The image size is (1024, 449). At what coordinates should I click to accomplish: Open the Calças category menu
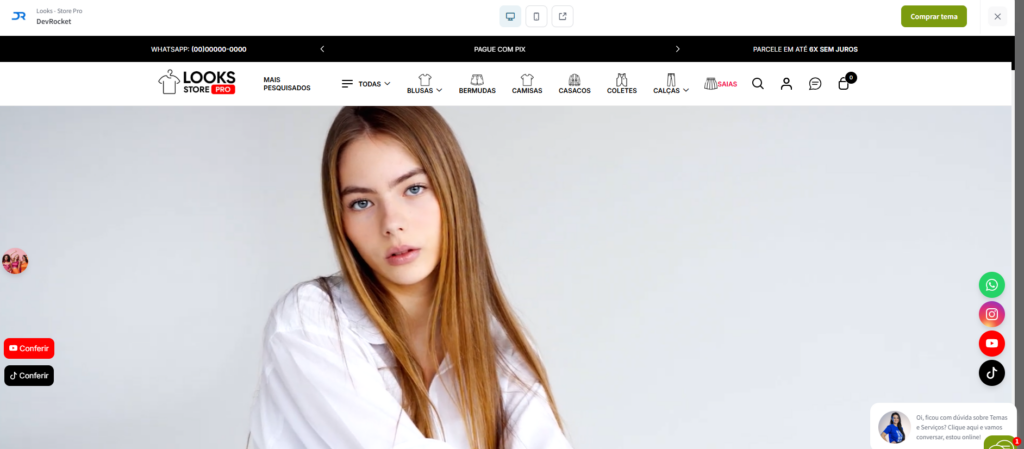[x=671, y=84]
